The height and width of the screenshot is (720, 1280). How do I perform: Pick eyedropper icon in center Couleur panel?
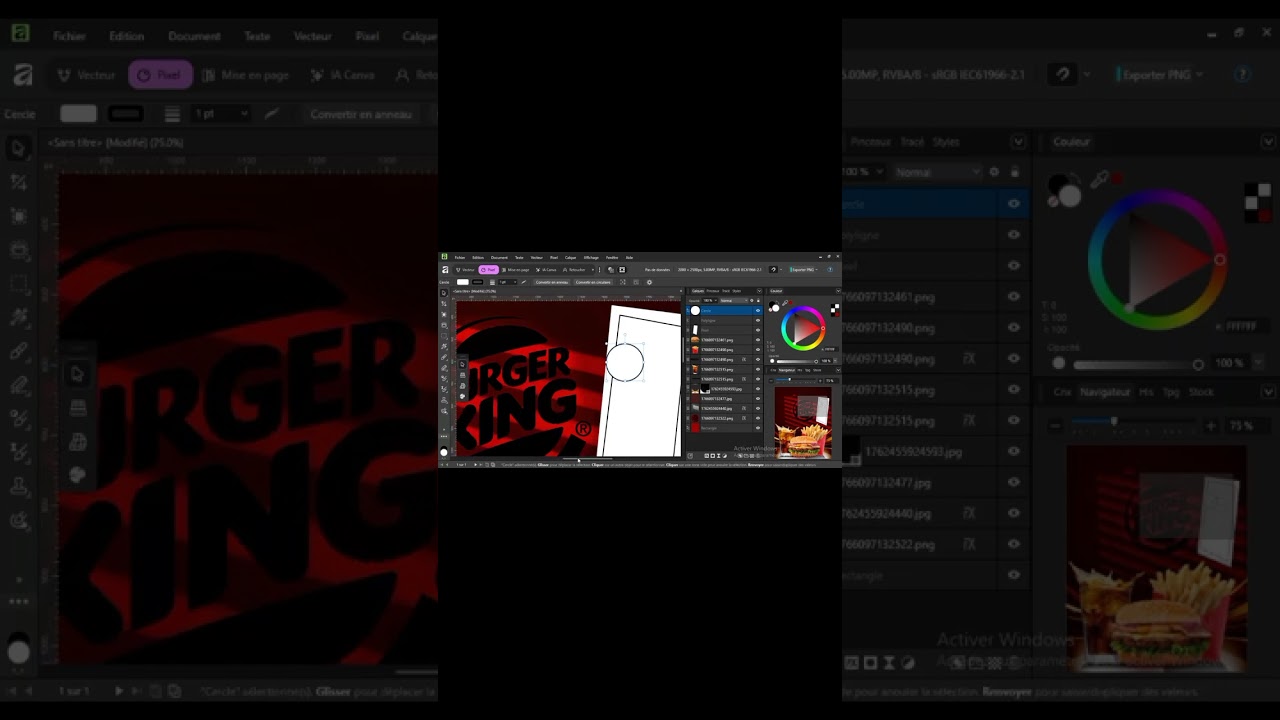pos(784,302)
